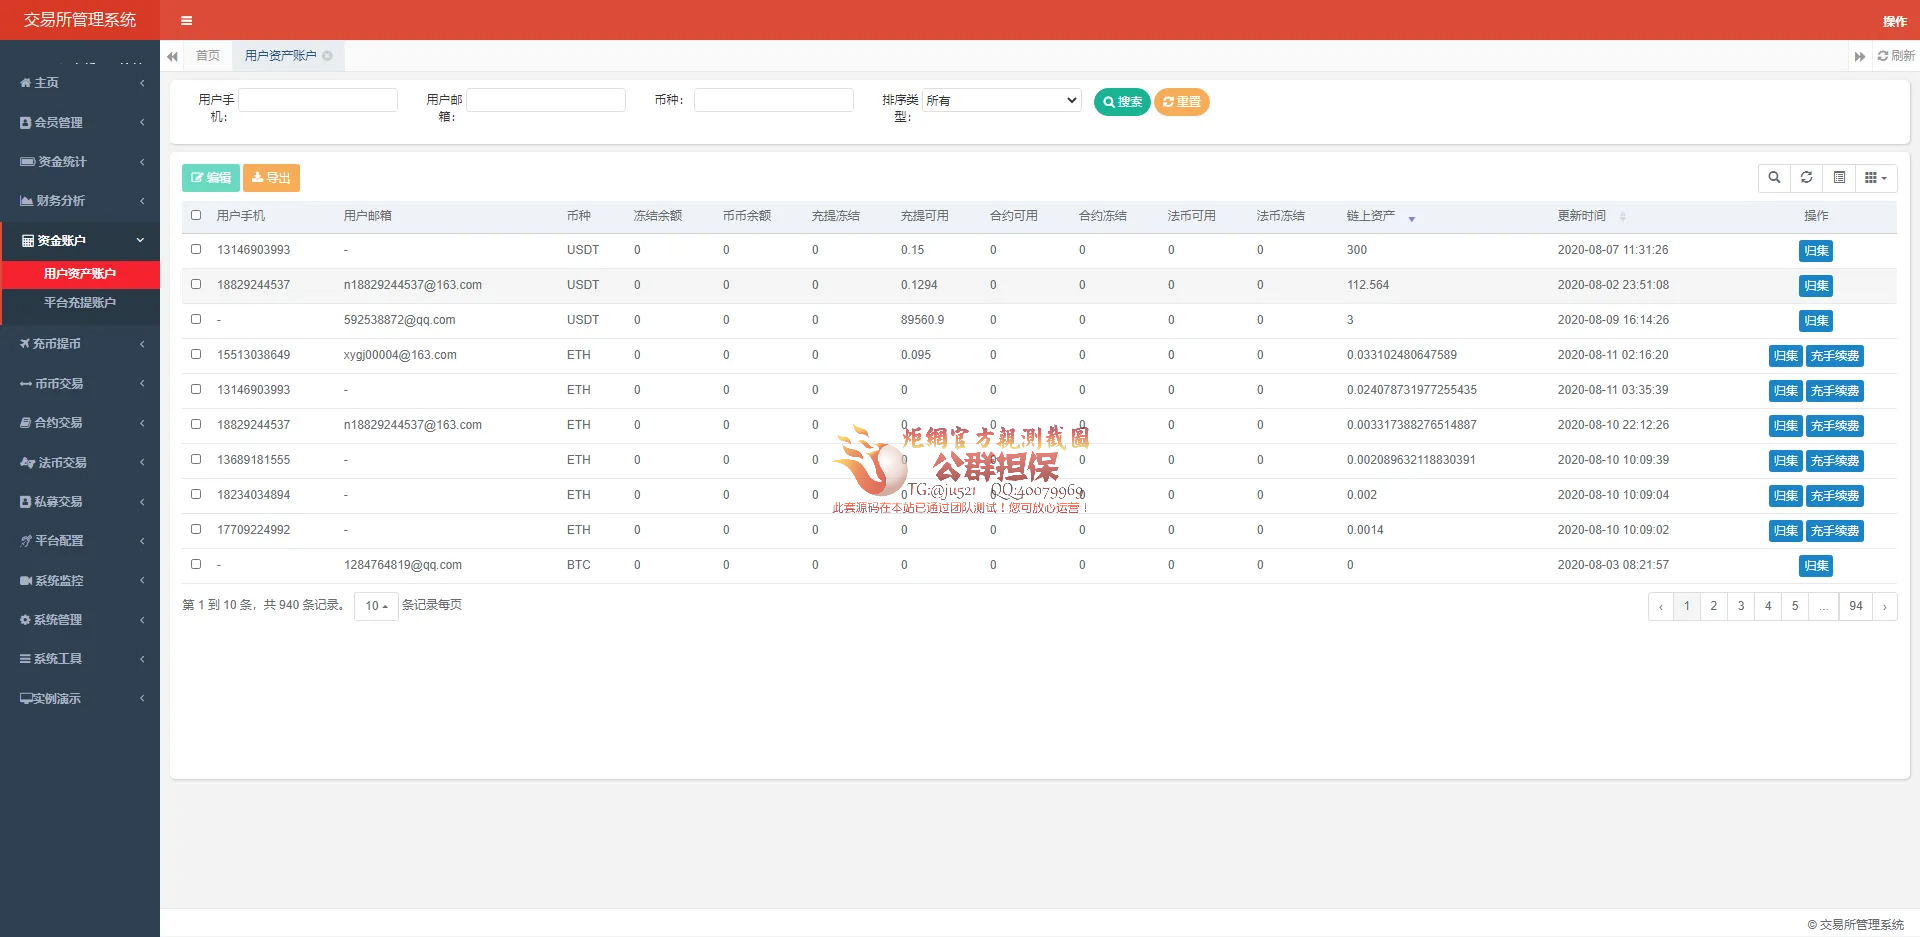Image resolution: width=1920 pixels, height=937 pixels.
Task: Click the orange 导出 export button
Action: pos(271,178)
